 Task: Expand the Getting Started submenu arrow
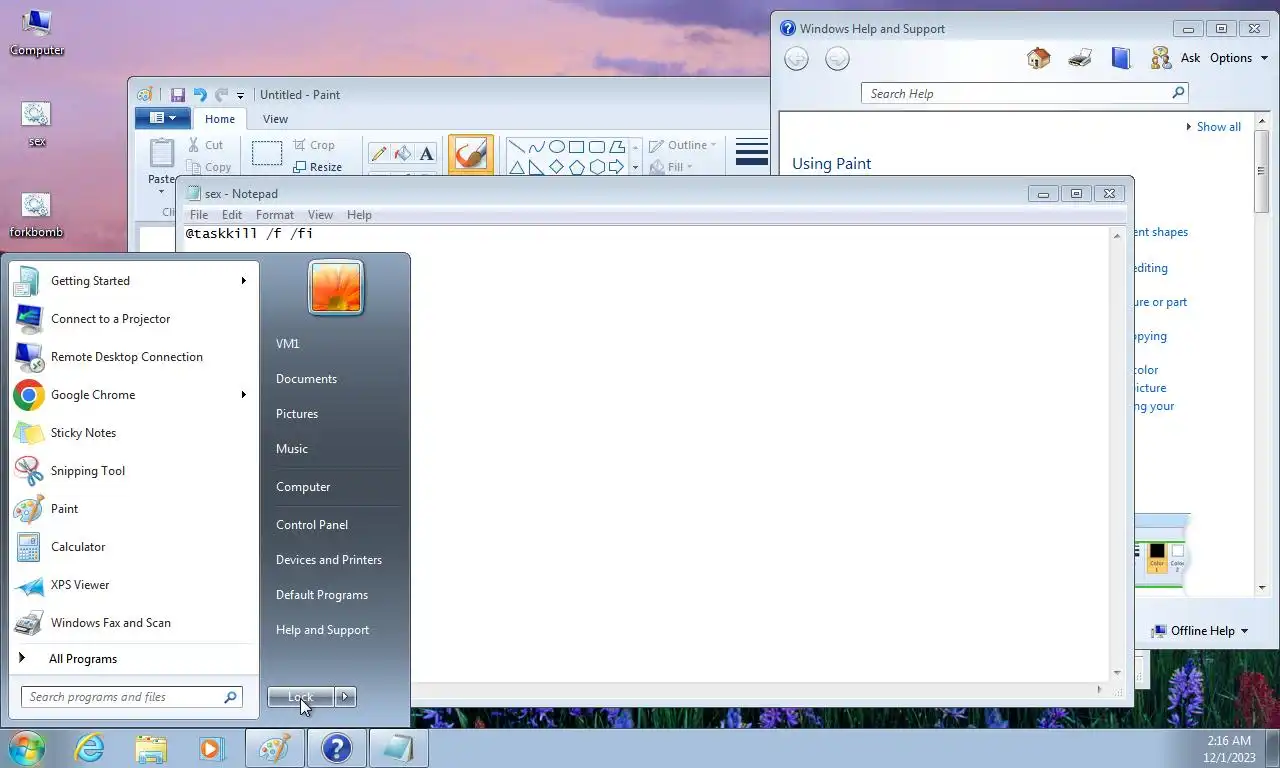click(x=243, y=281)
